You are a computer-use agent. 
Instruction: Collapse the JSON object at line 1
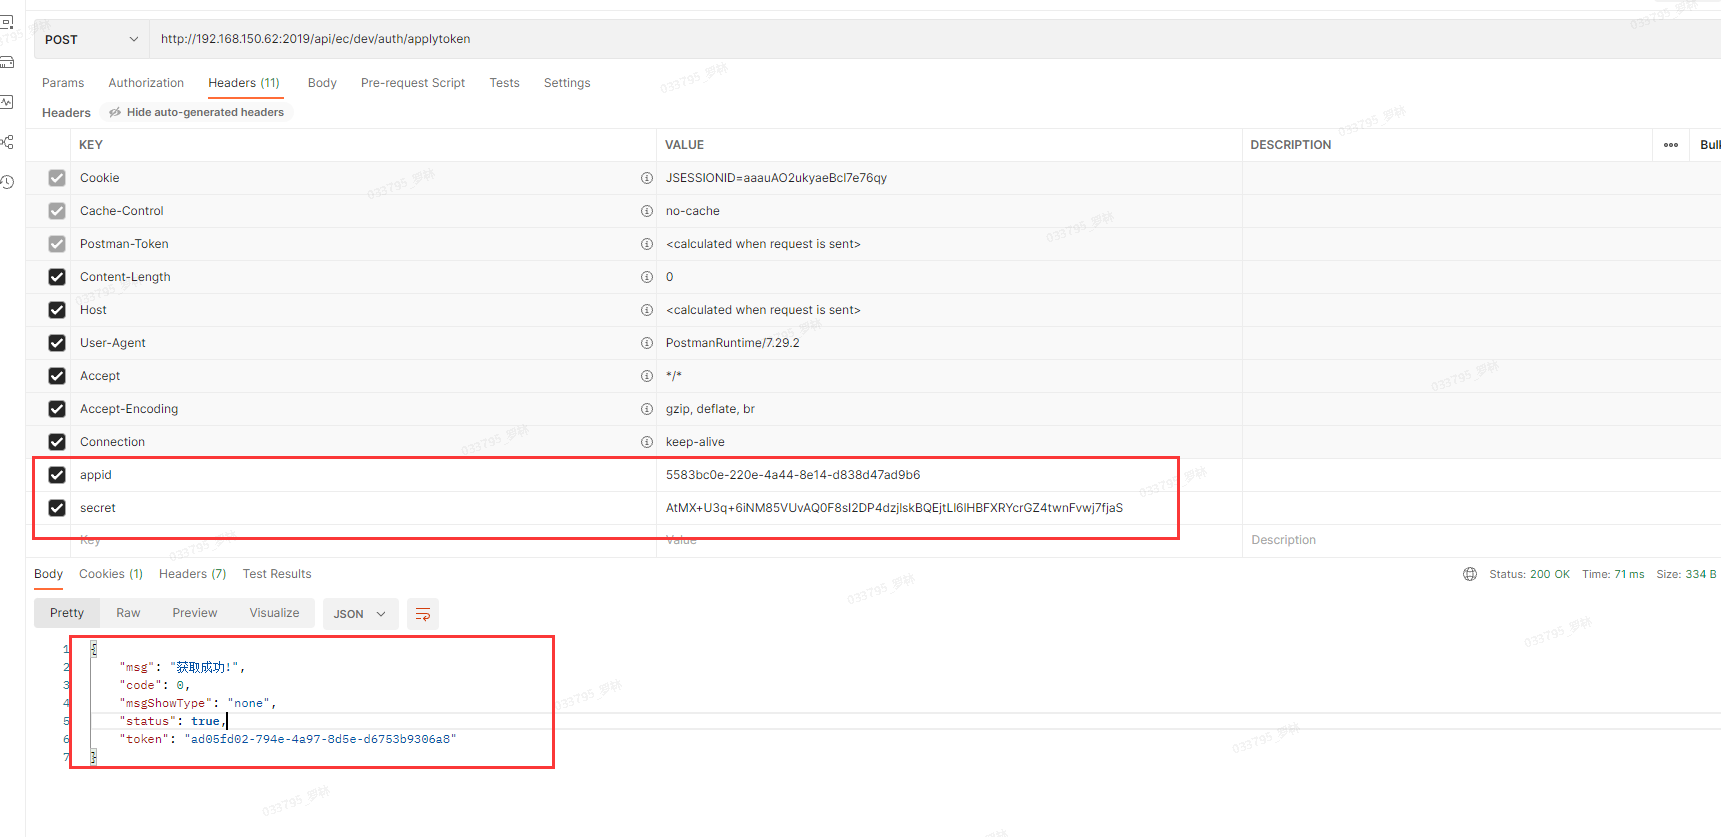(93, 649)
